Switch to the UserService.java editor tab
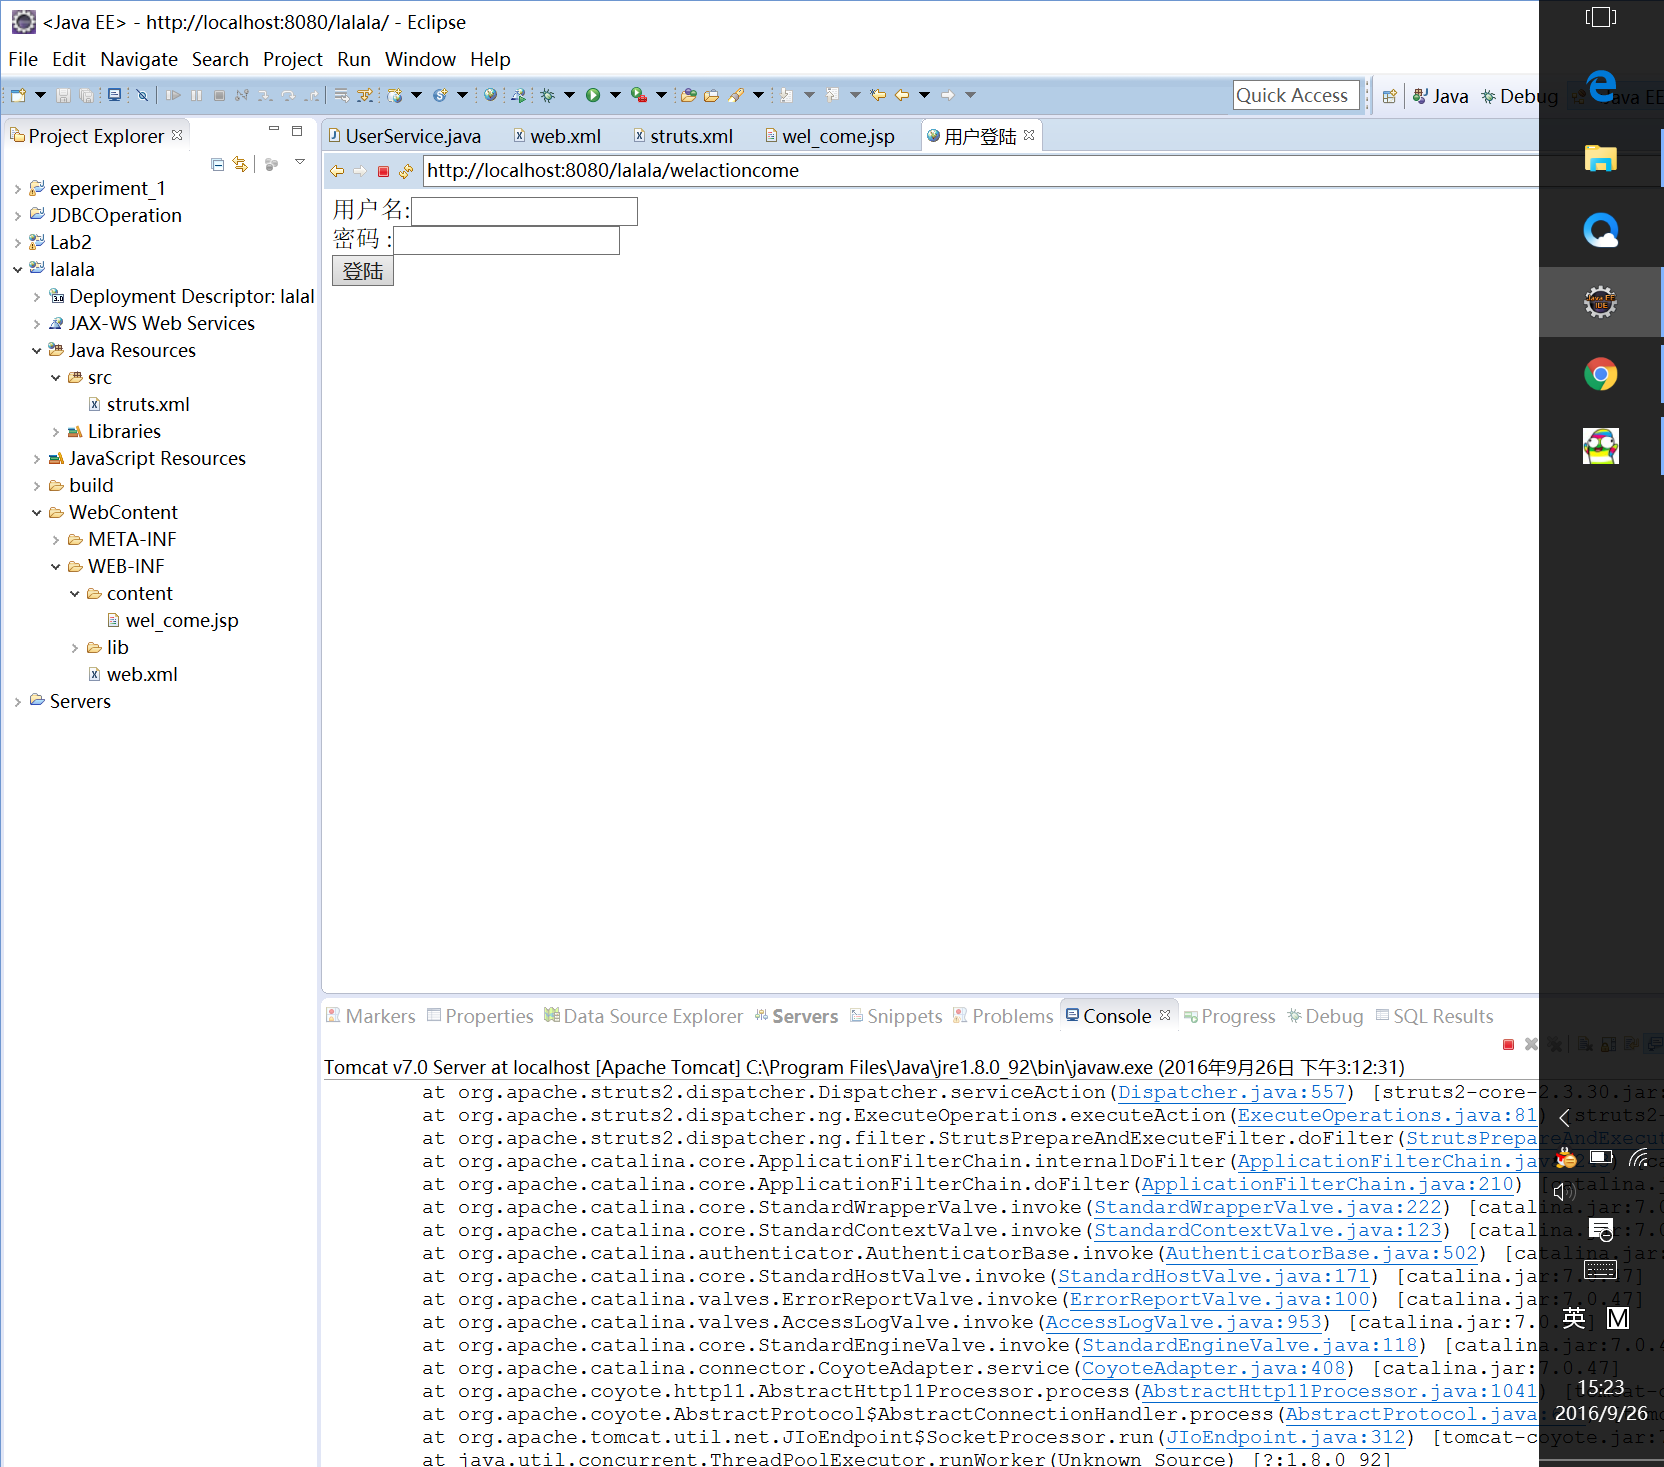This screenshot has width=1664, height=1467. (x=405, y=136)
